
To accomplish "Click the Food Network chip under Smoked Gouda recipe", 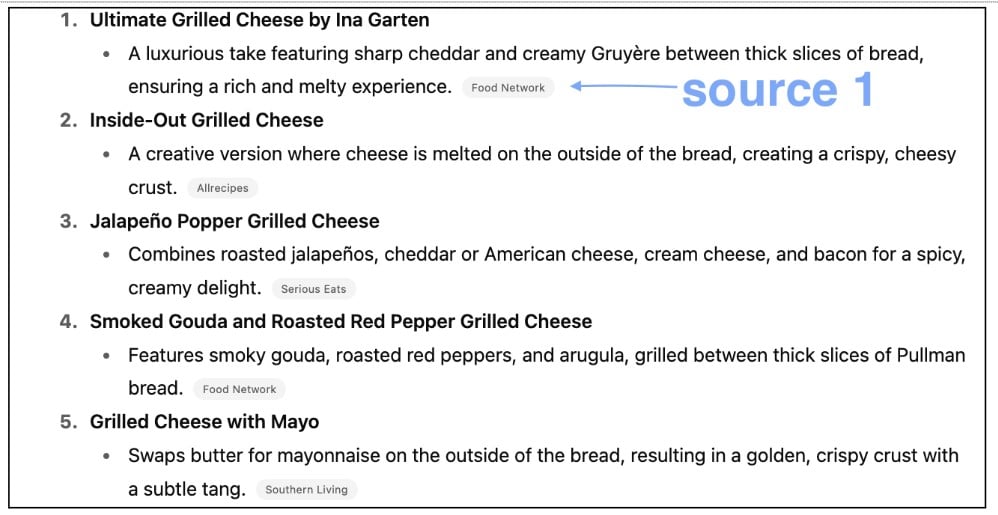I will tap(239, 389).
